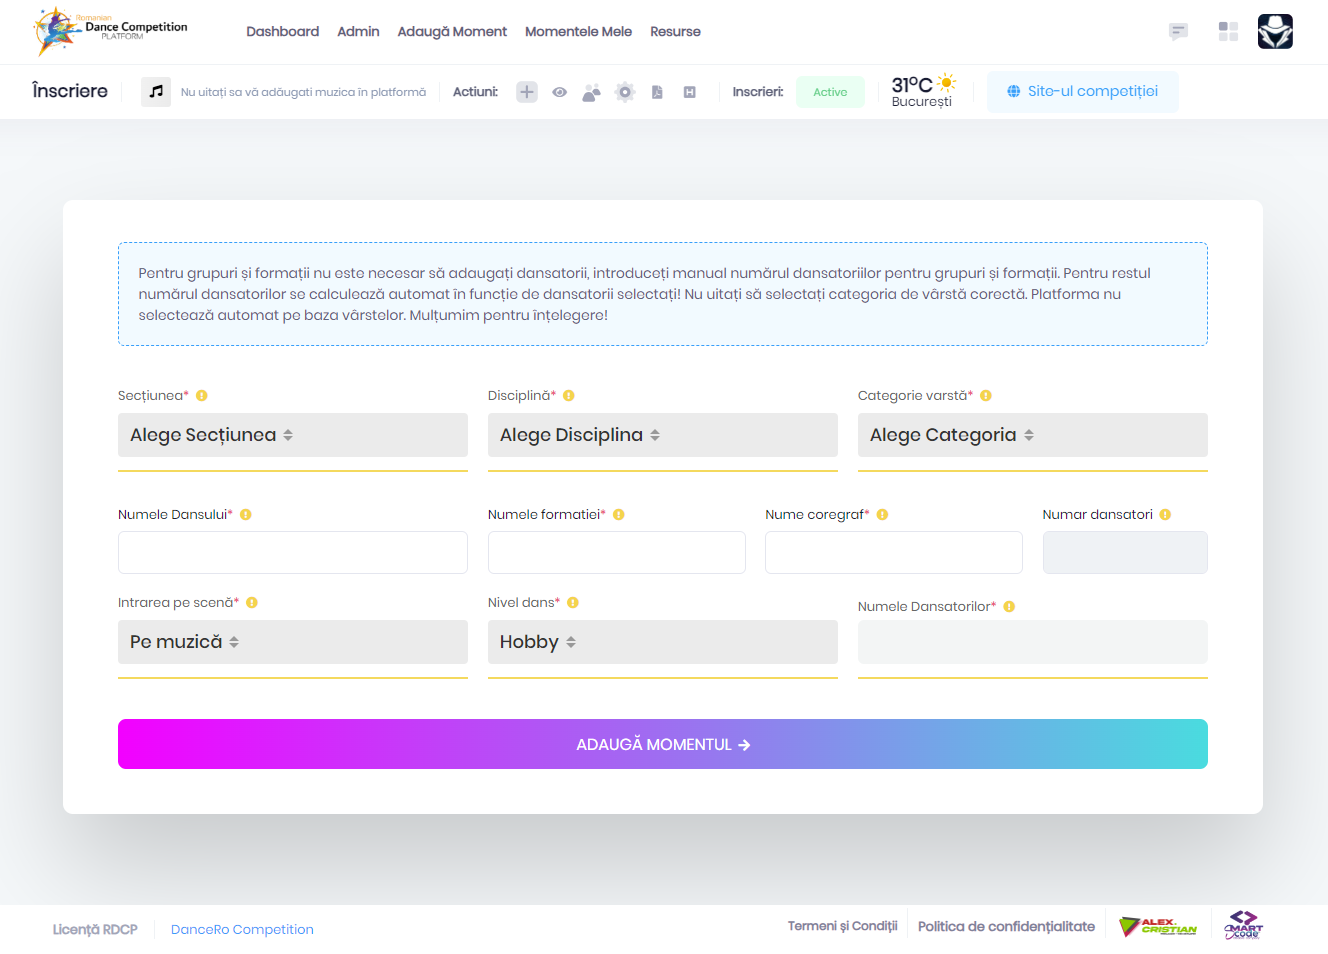Expand the Alege Secțiunea dropdown

coord(292,435)
